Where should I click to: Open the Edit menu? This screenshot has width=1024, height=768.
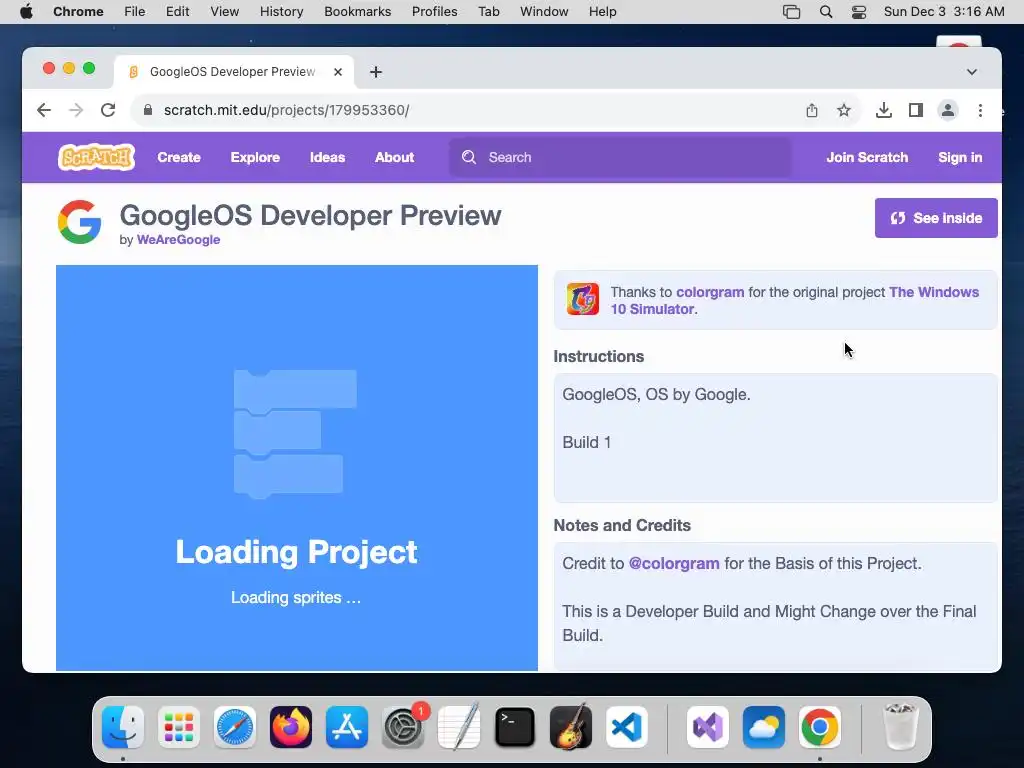pos(177,12)
